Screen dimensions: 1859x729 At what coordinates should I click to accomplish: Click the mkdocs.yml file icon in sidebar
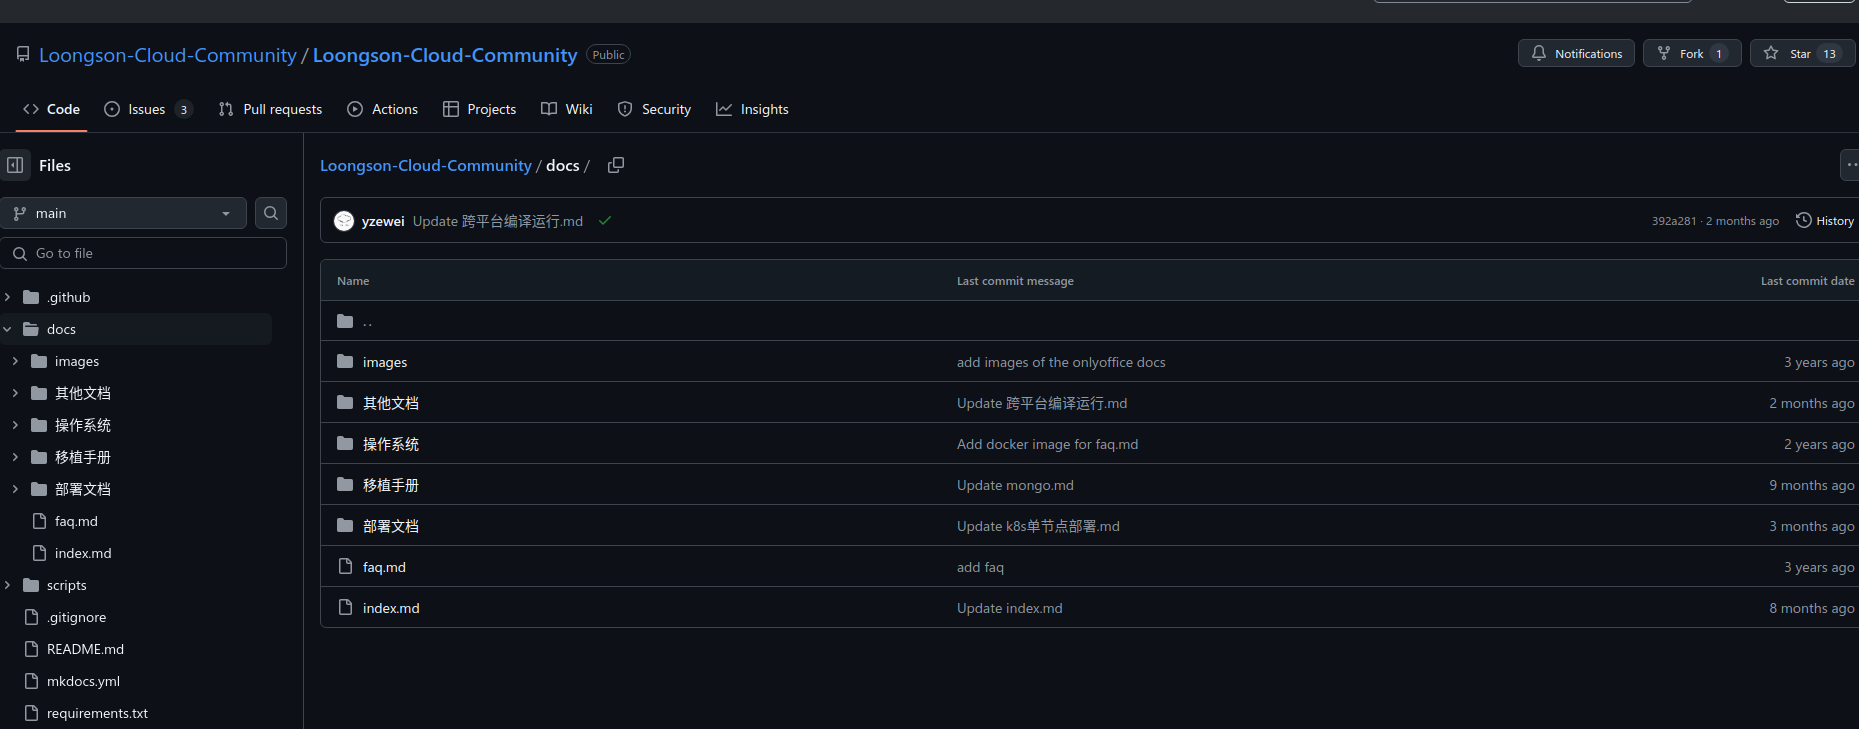[x=31, y=681]
